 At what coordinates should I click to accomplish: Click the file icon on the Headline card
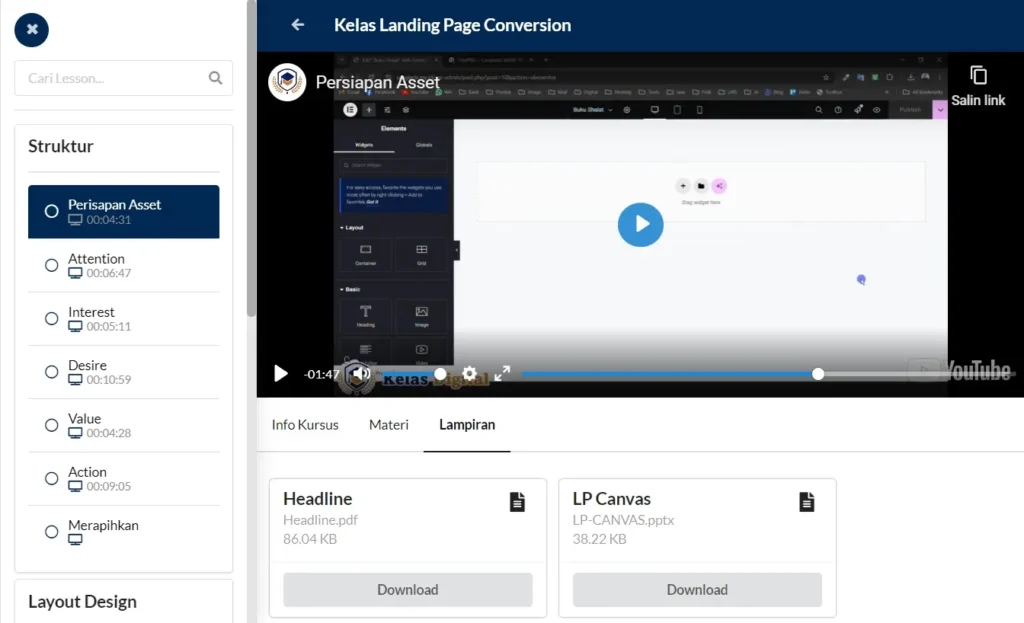coord(517,502)
